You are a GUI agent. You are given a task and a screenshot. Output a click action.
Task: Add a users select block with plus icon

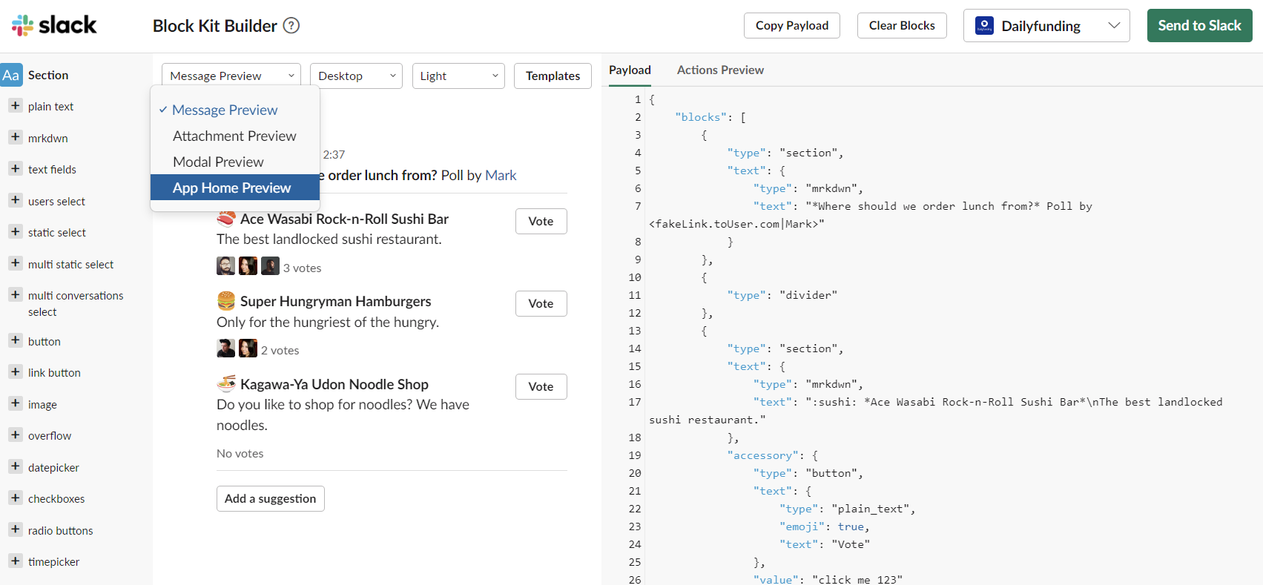(15, 200)
